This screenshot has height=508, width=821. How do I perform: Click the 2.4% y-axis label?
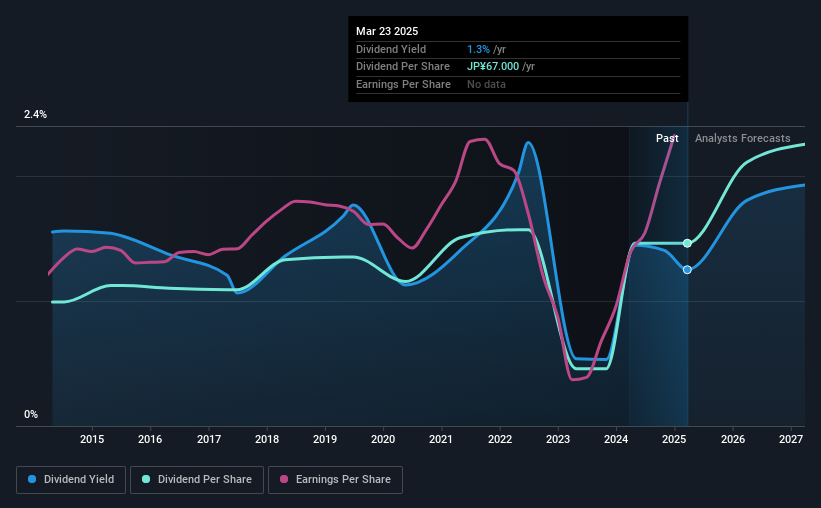35,114
